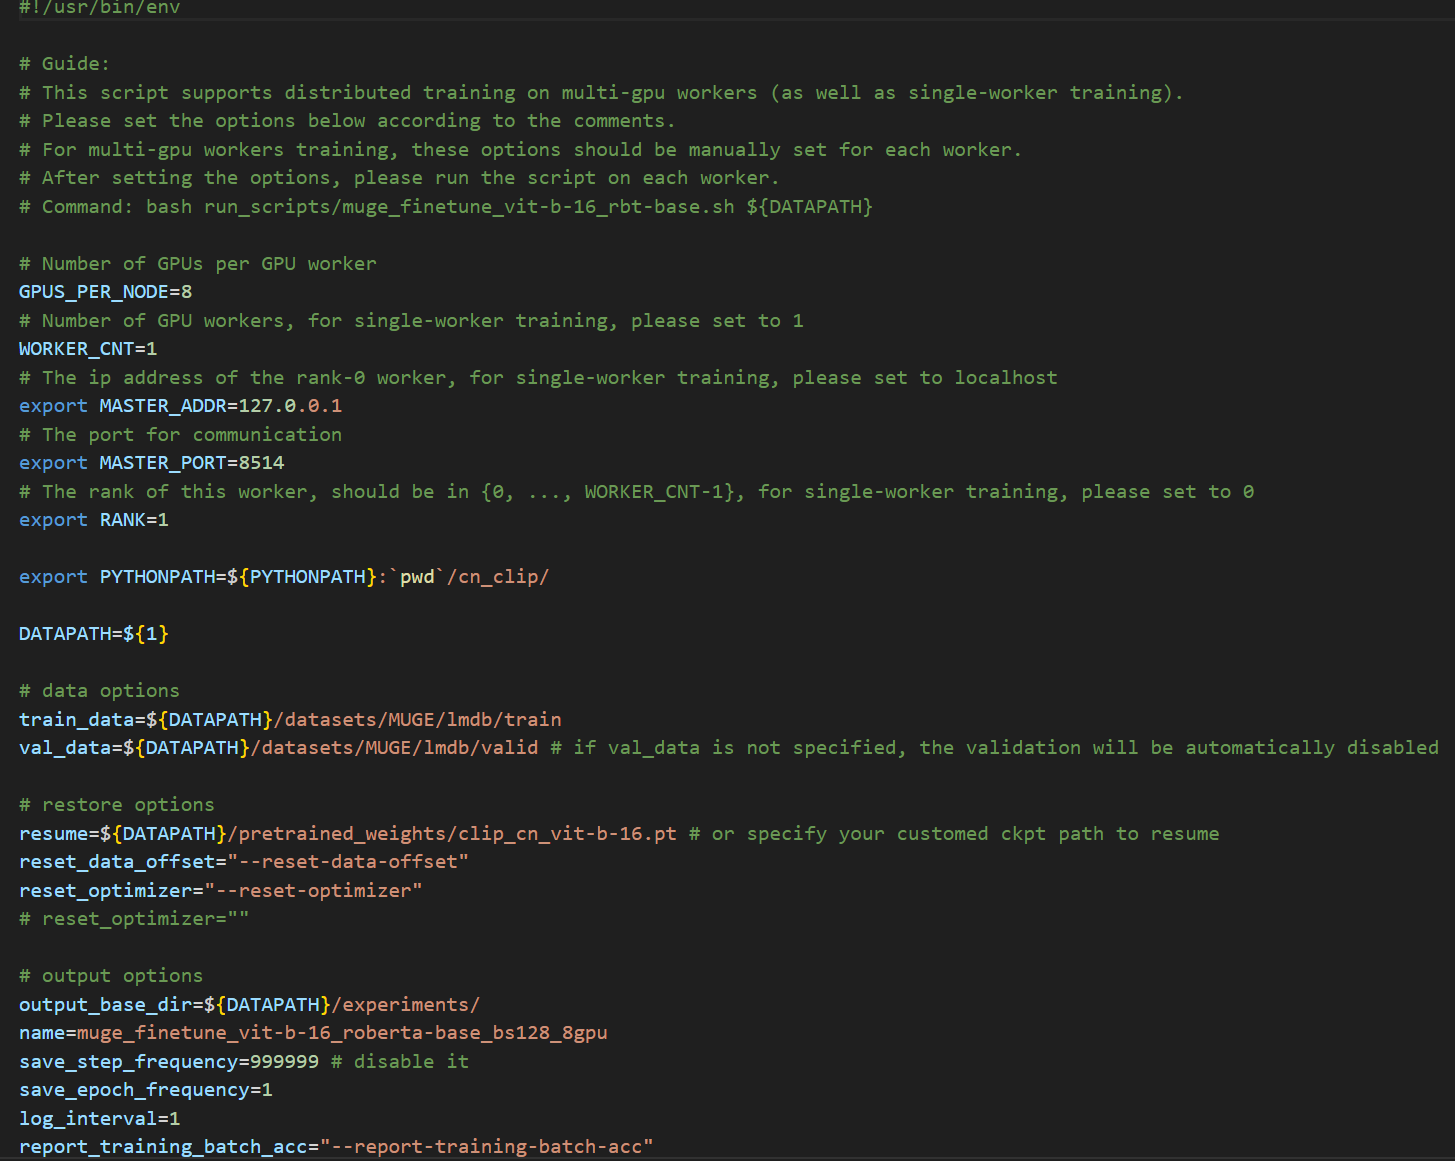This screenshot has height=1161, width=1455.
Task: Click the commented-out reset_optimizer line
Action: click(x=133, y=918)
